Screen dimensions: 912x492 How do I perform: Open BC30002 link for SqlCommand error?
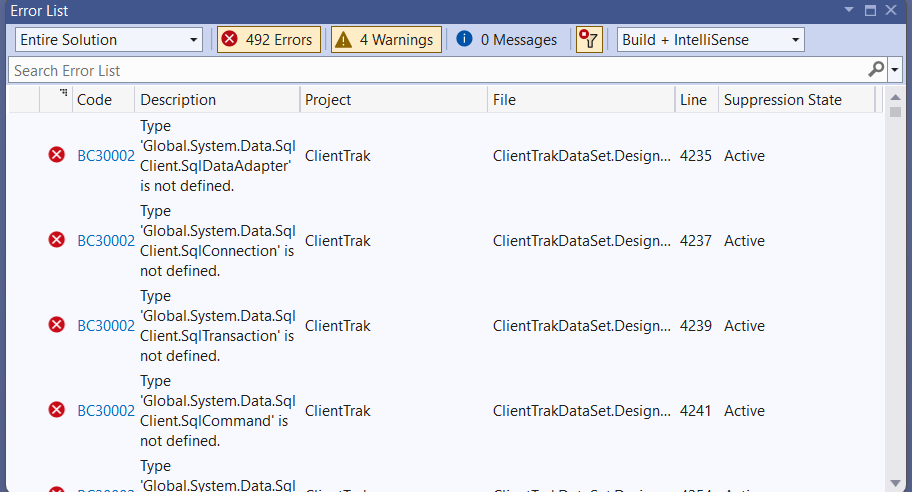coord(106,411)
